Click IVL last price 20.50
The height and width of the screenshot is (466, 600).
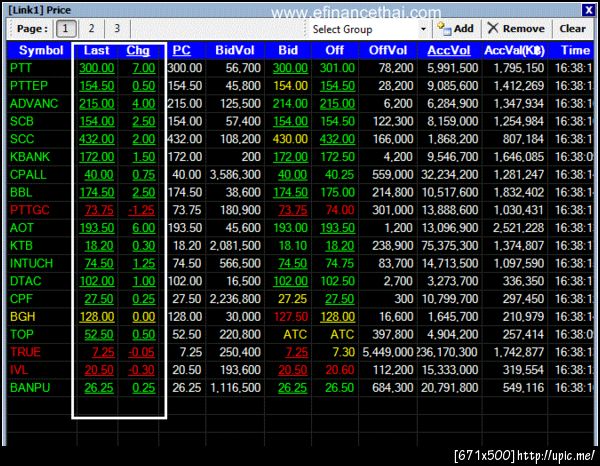[x=99, y=370]
